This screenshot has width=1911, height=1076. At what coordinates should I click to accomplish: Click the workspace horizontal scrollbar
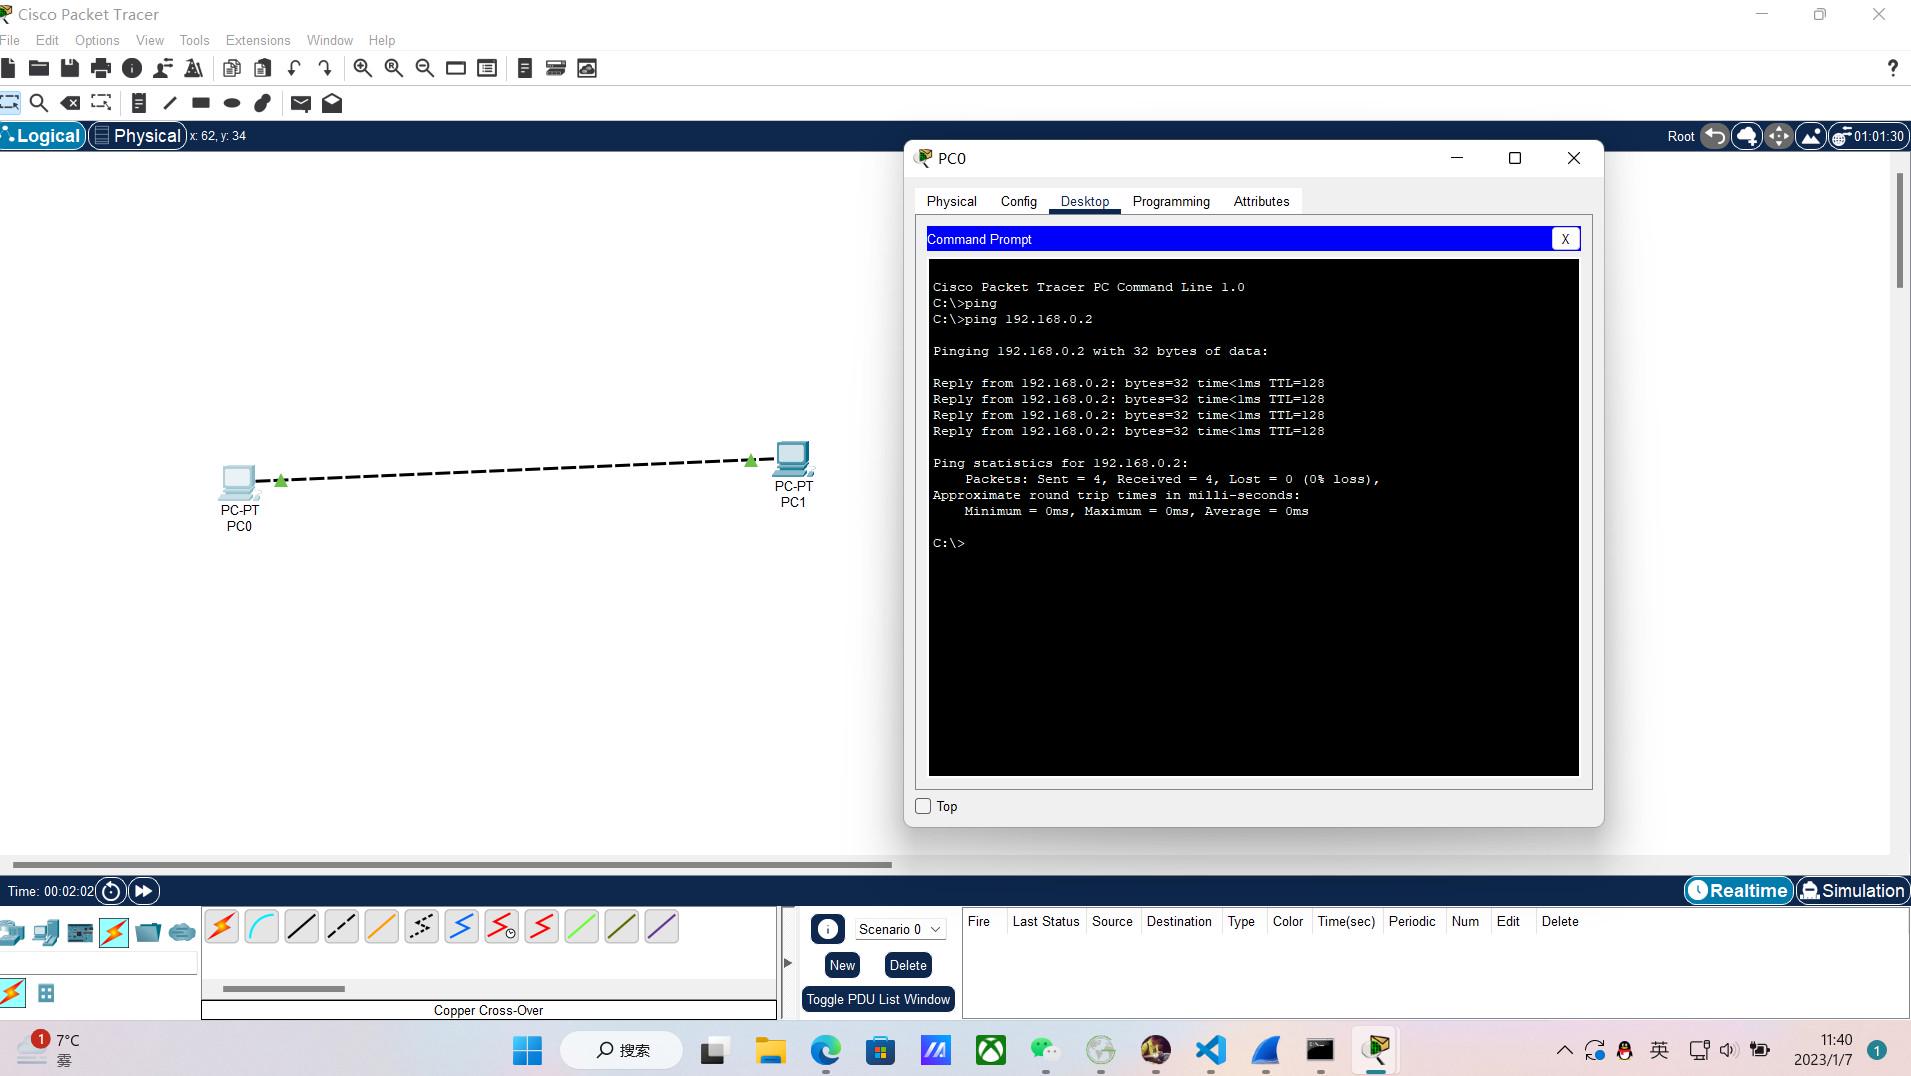450,864
